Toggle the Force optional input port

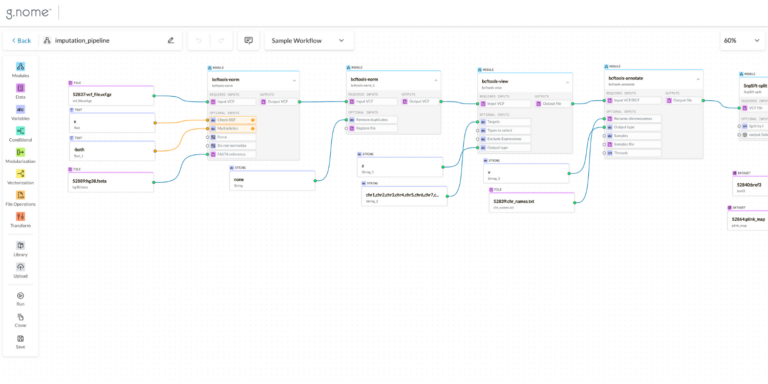tap(208, 137)
